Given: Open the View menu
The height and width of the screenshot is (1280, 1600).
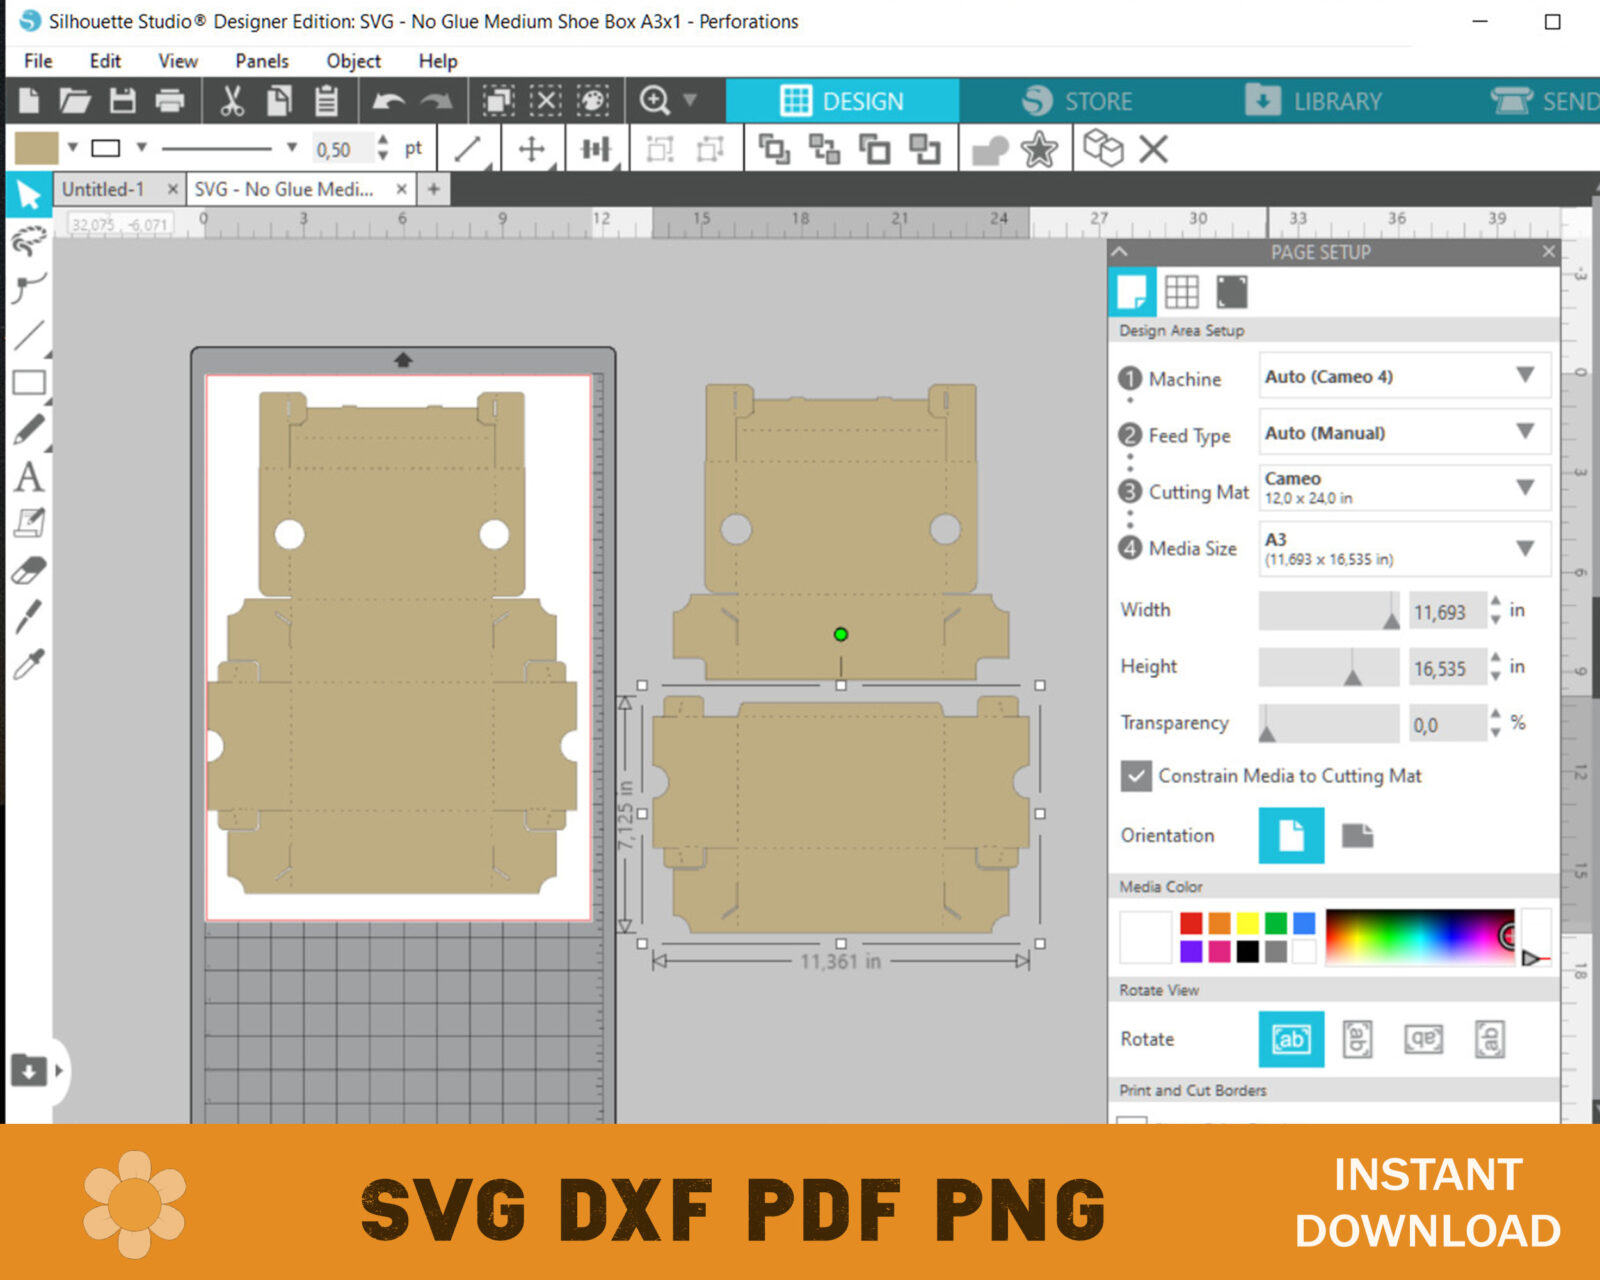Looking at the screenshot, I should pos(178,61).
